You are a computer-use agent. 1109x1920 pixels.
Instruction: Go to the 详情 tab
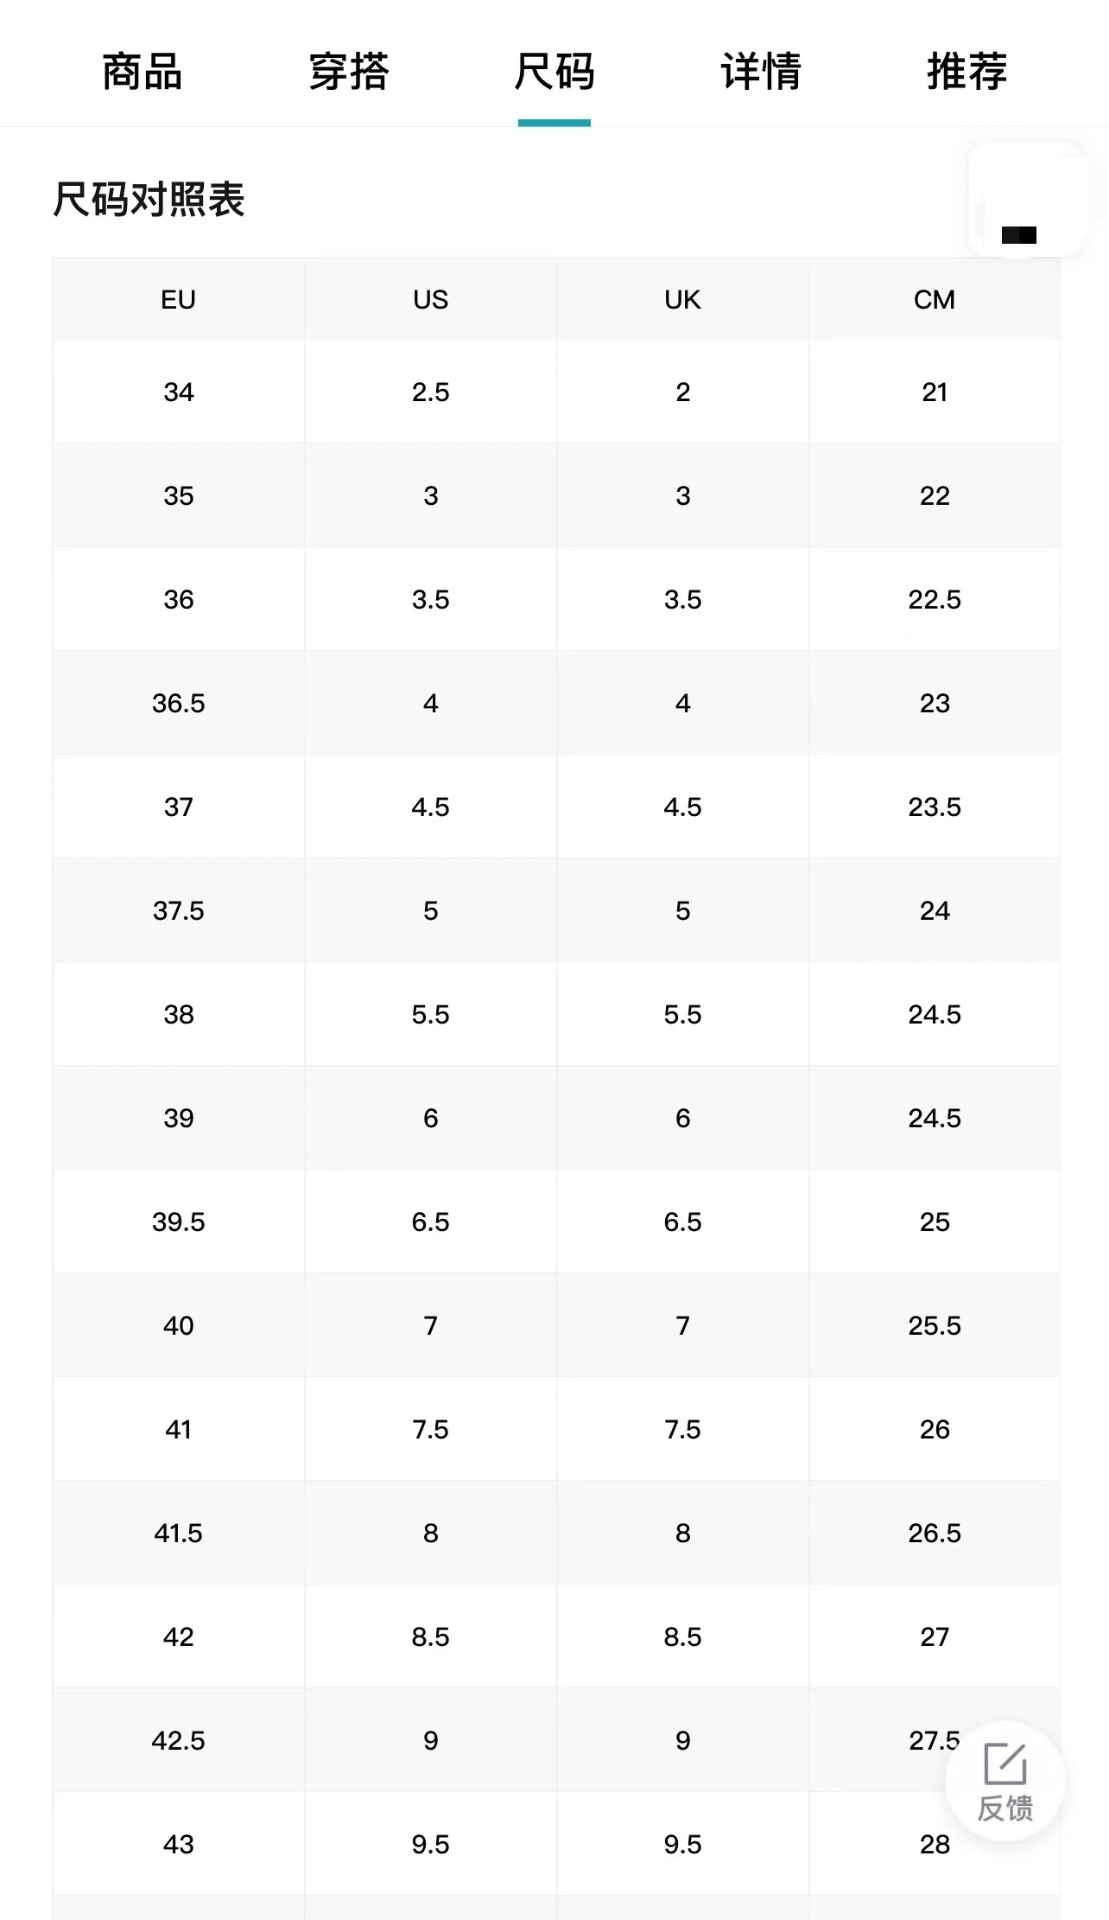click(760, 72)
